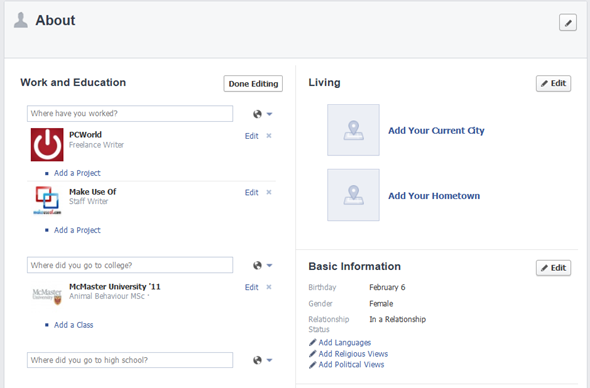
Task: Open privacy globe dropdown for college
Action: (x=262, y=265)
